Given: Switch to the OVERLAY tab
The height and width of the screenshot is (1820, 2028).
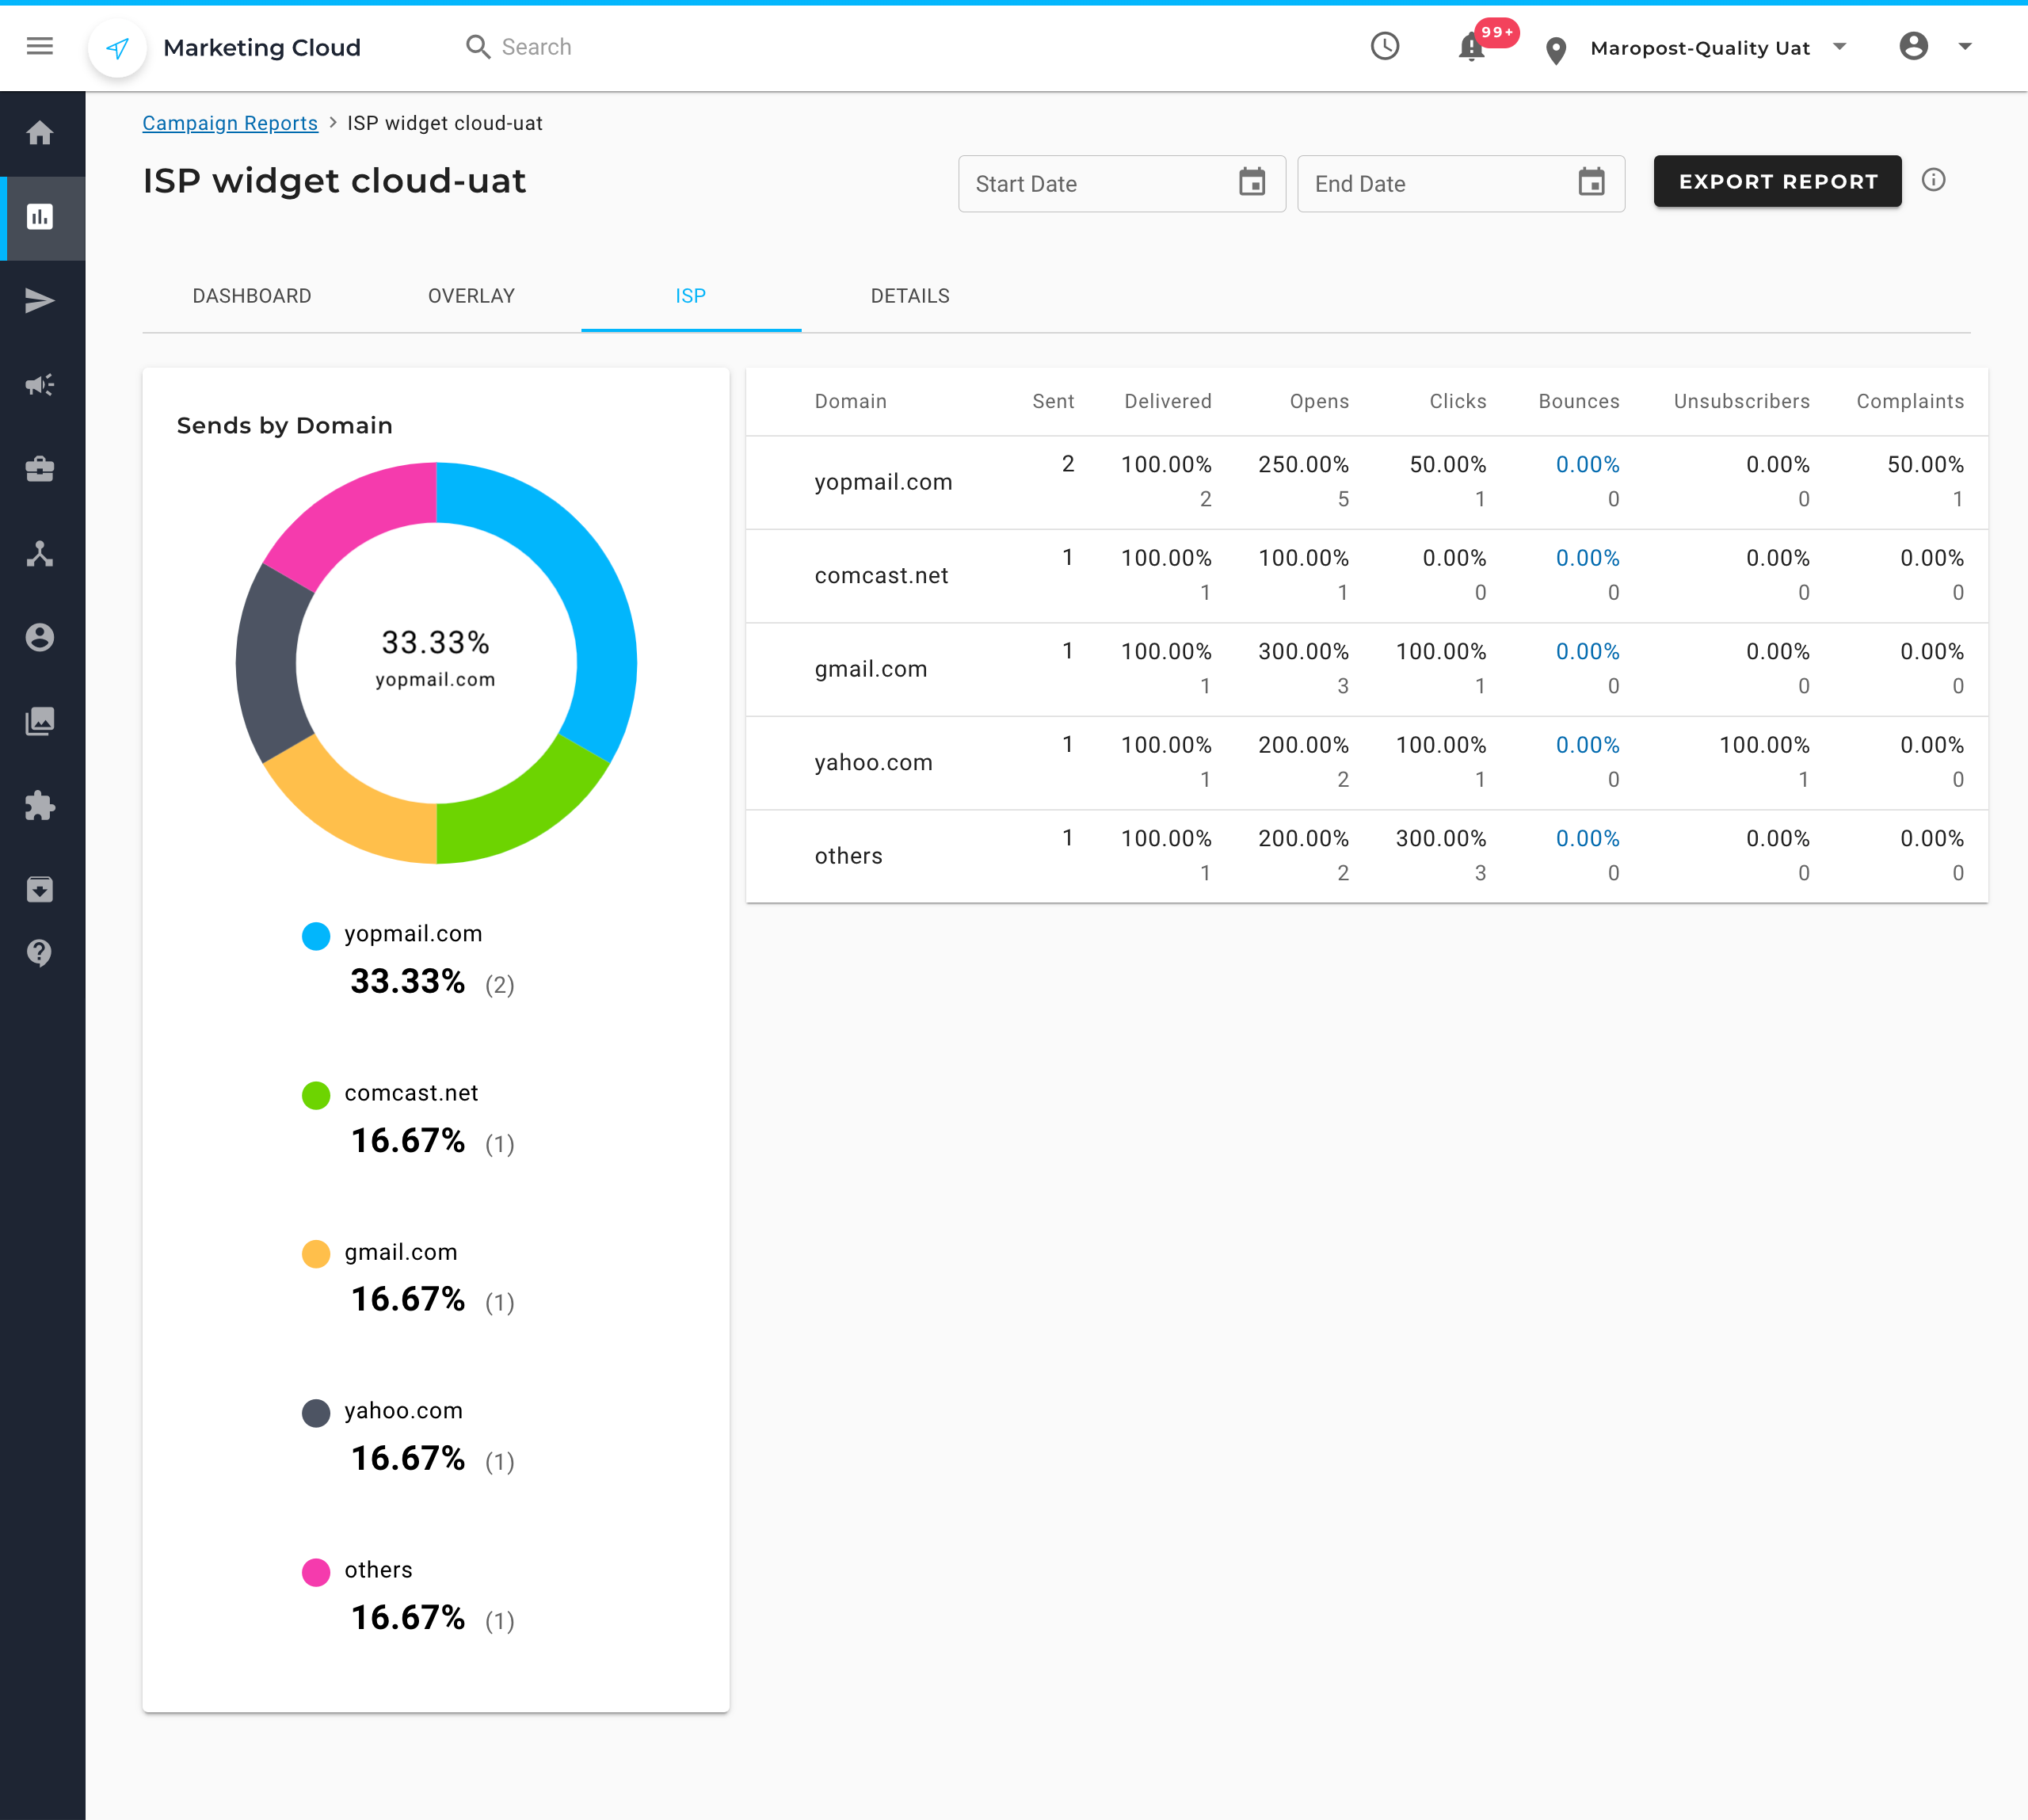Looking at the screenshot, I should (471, 296).
